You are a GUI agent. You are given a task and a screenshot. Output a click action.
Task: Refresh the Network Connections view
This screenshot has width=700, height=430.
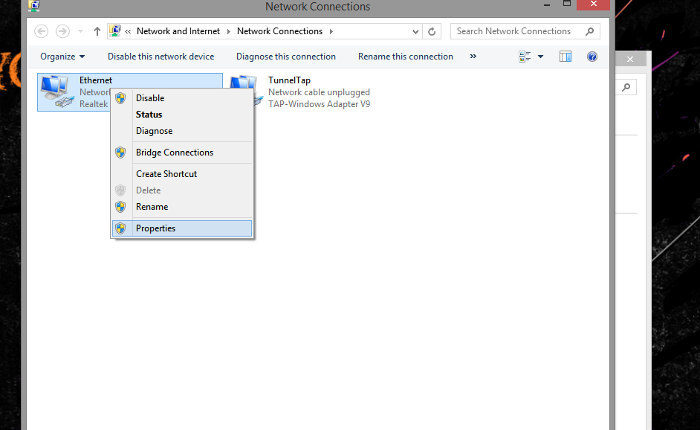pos(432,32)
